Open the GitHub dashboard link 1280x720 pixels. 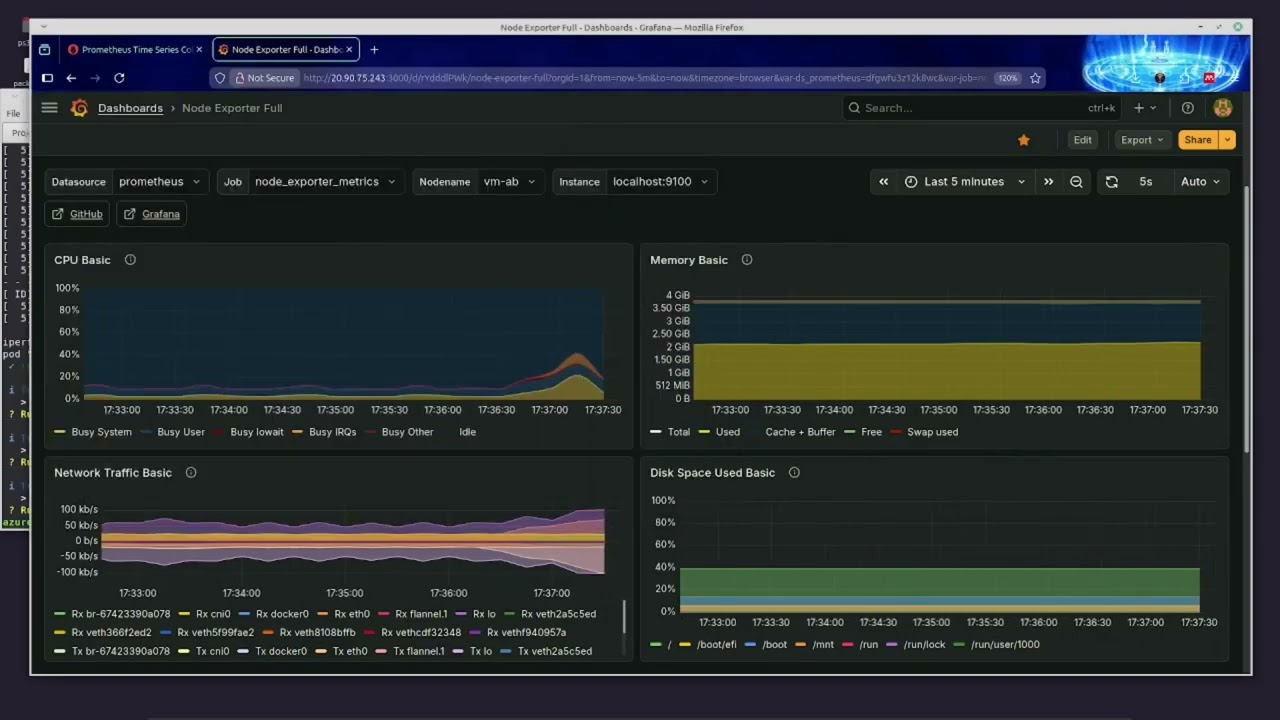(x=78, y=214)
